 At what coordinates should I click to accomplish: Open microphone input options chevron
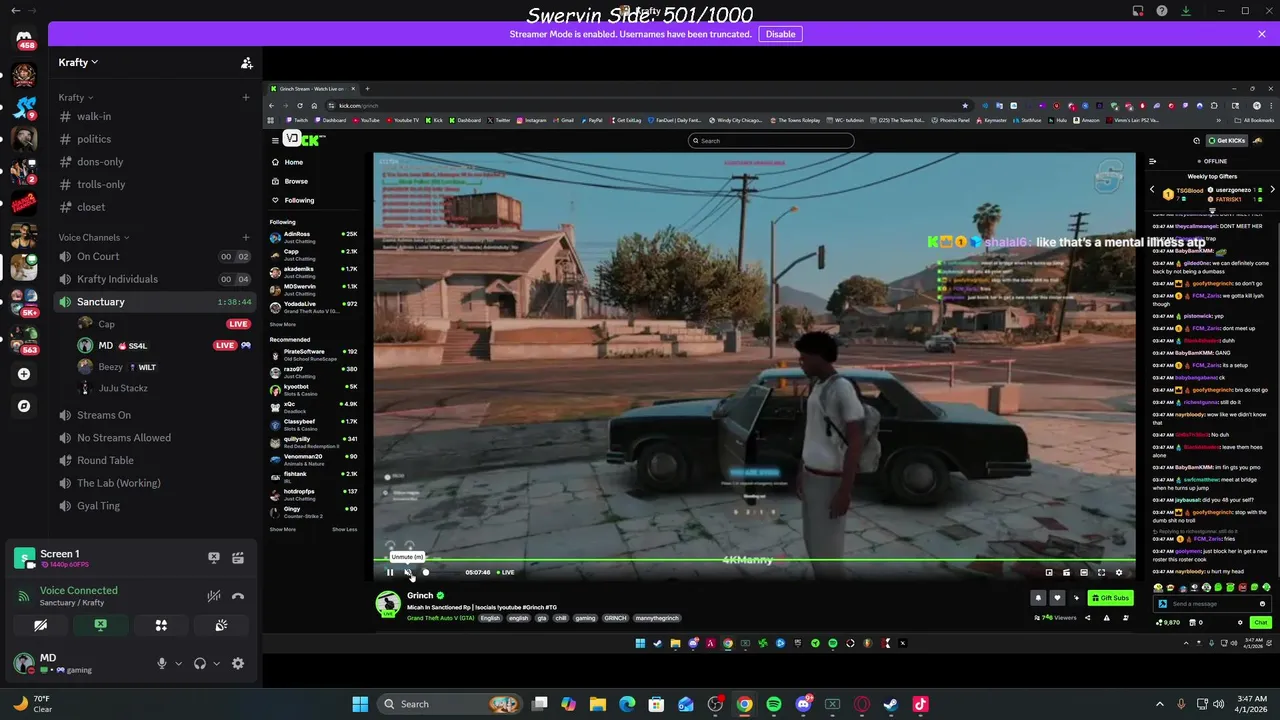(x=179, y=663)
